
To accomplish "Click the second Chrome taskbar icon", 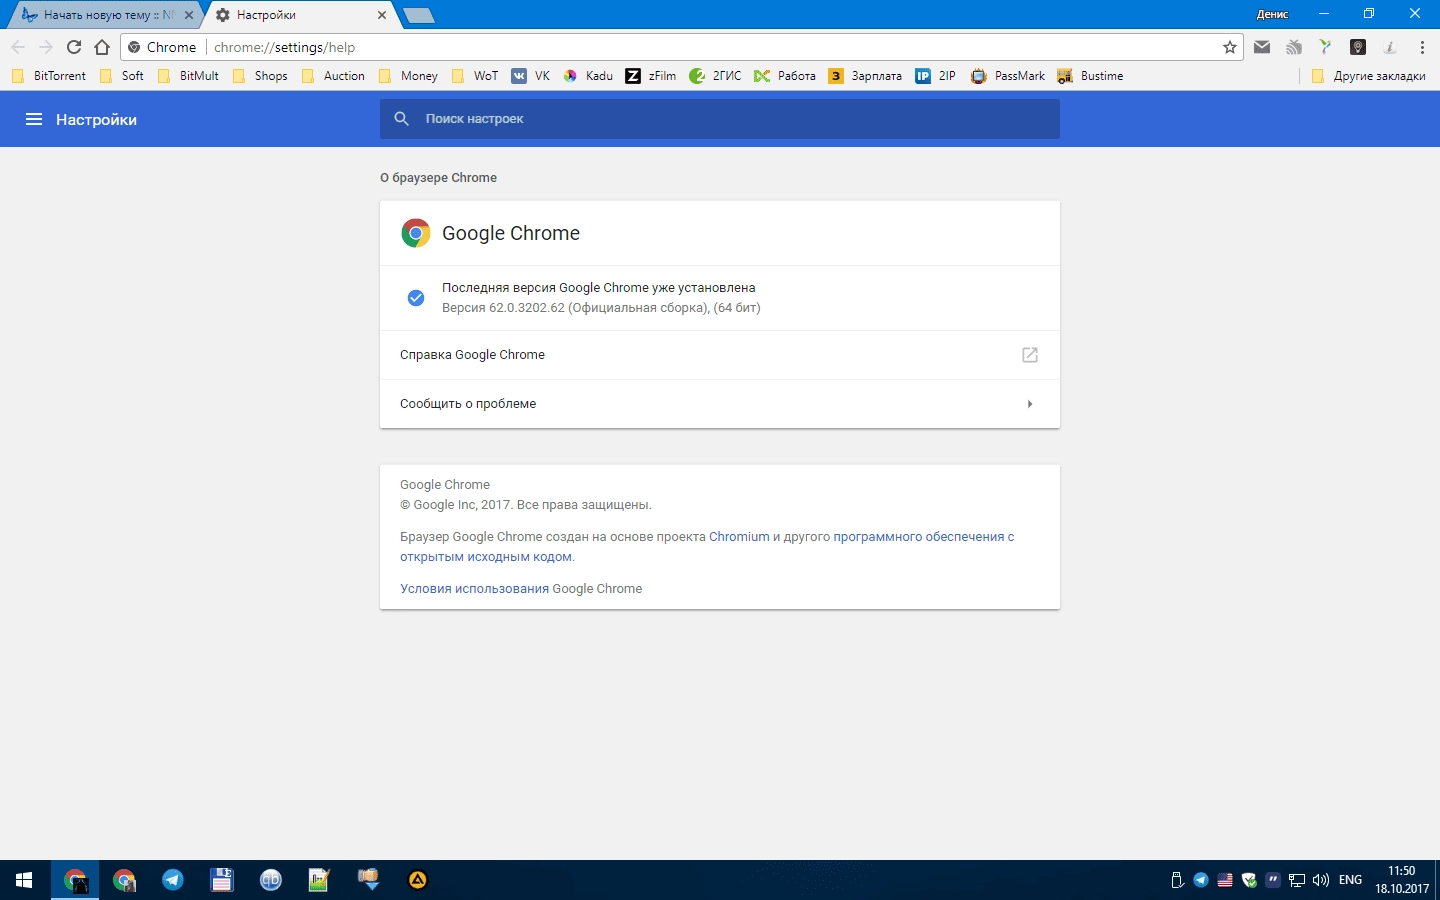I will (x=124, y=880).
